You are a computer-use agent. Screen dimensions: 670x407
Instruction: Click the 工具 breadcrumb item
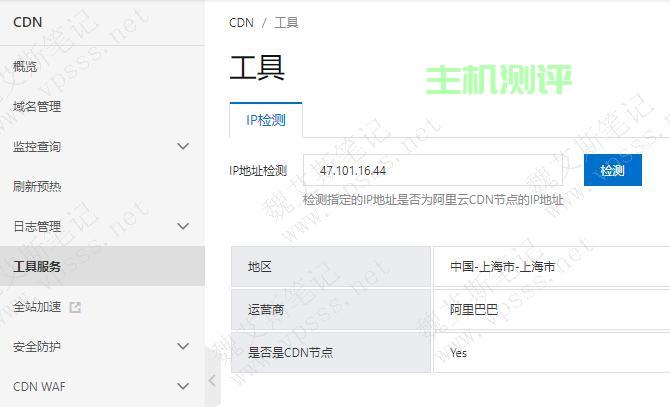(x=287, y=22)
